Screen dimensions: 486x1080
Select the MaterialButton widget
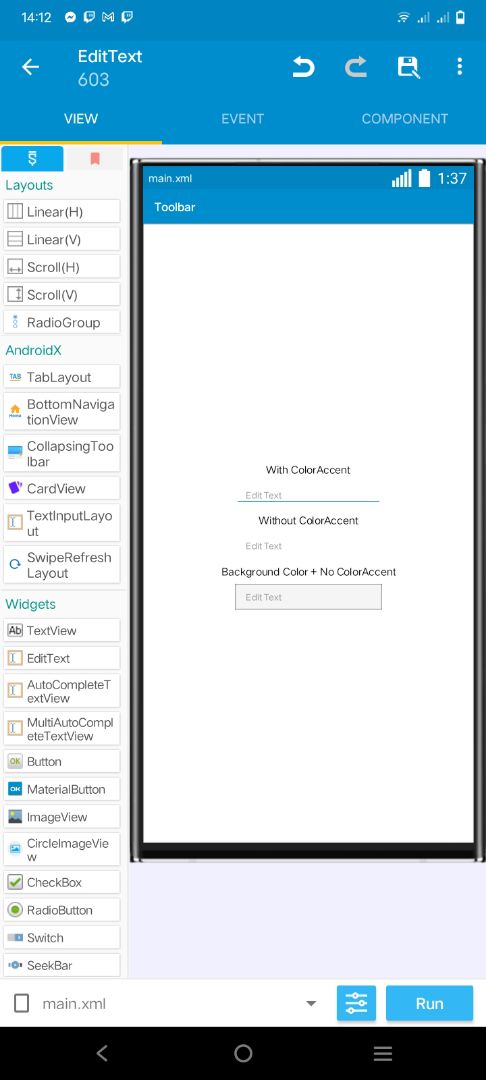pos(62,789)
